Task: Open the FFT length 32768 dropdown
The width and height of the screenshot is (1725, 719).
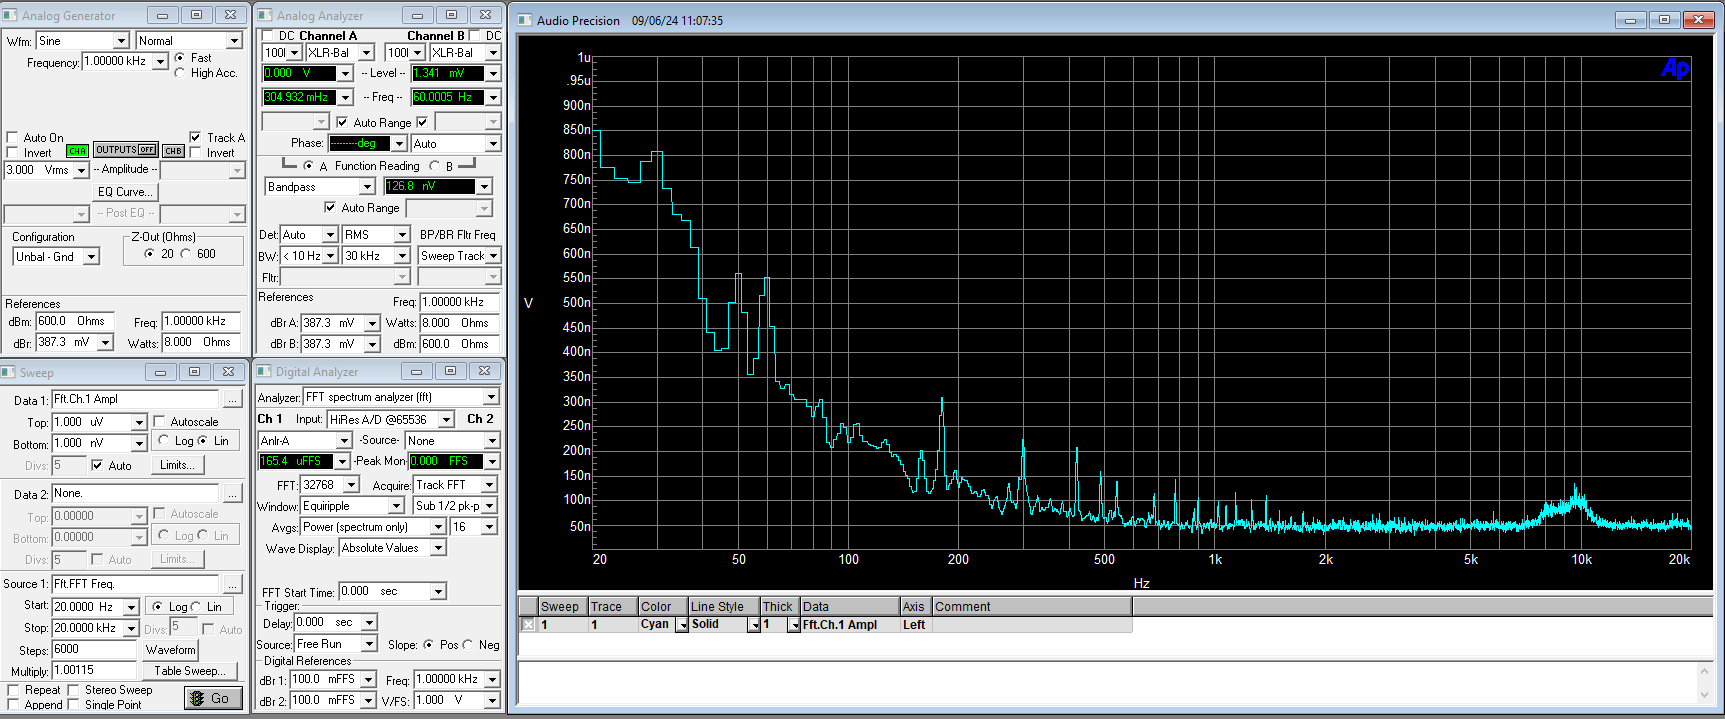Action: point(351,485)
